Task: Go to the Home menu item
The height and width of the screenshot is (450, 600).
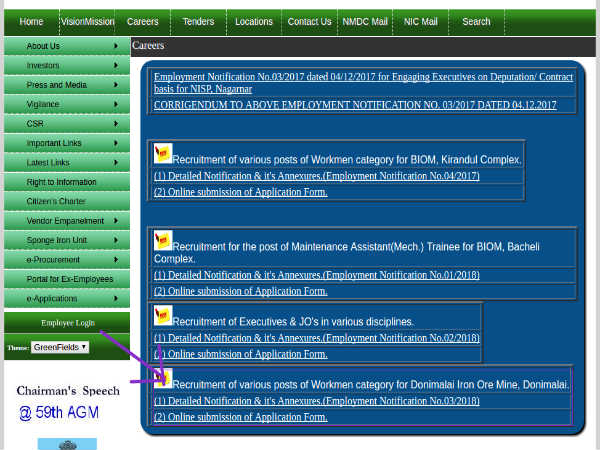Action: click(31, 22)
